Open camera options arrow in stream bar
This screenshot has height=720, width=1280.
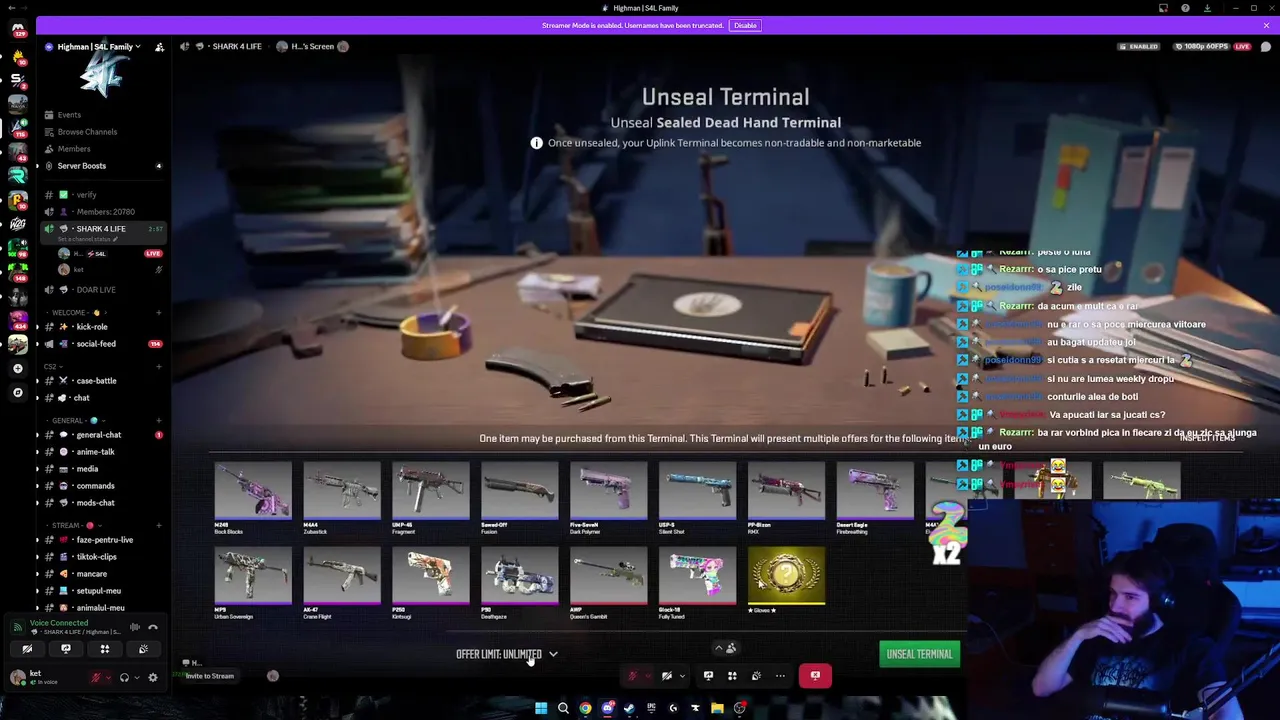[x=682, y=676]
